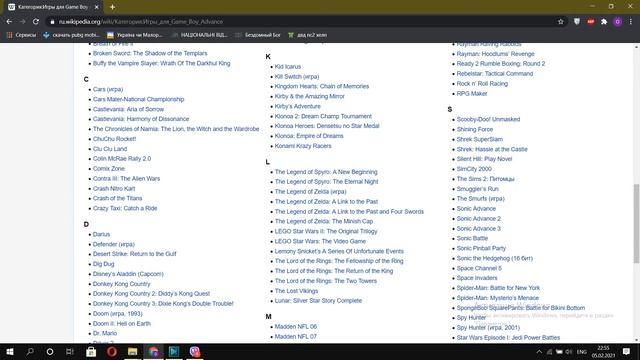Open the rightmost bookmark on the bar

pos(307,35)
